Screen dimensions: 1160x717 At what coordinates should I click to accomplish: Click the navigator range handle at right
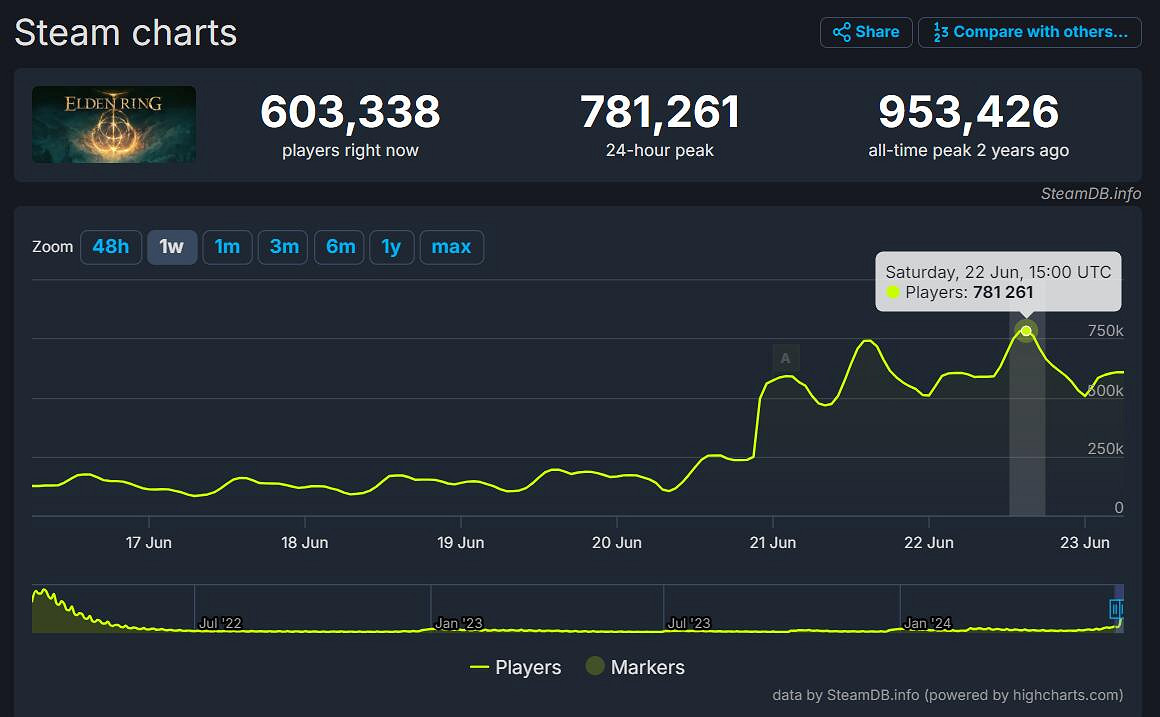pyautogui.click(x=1116, y=609)
